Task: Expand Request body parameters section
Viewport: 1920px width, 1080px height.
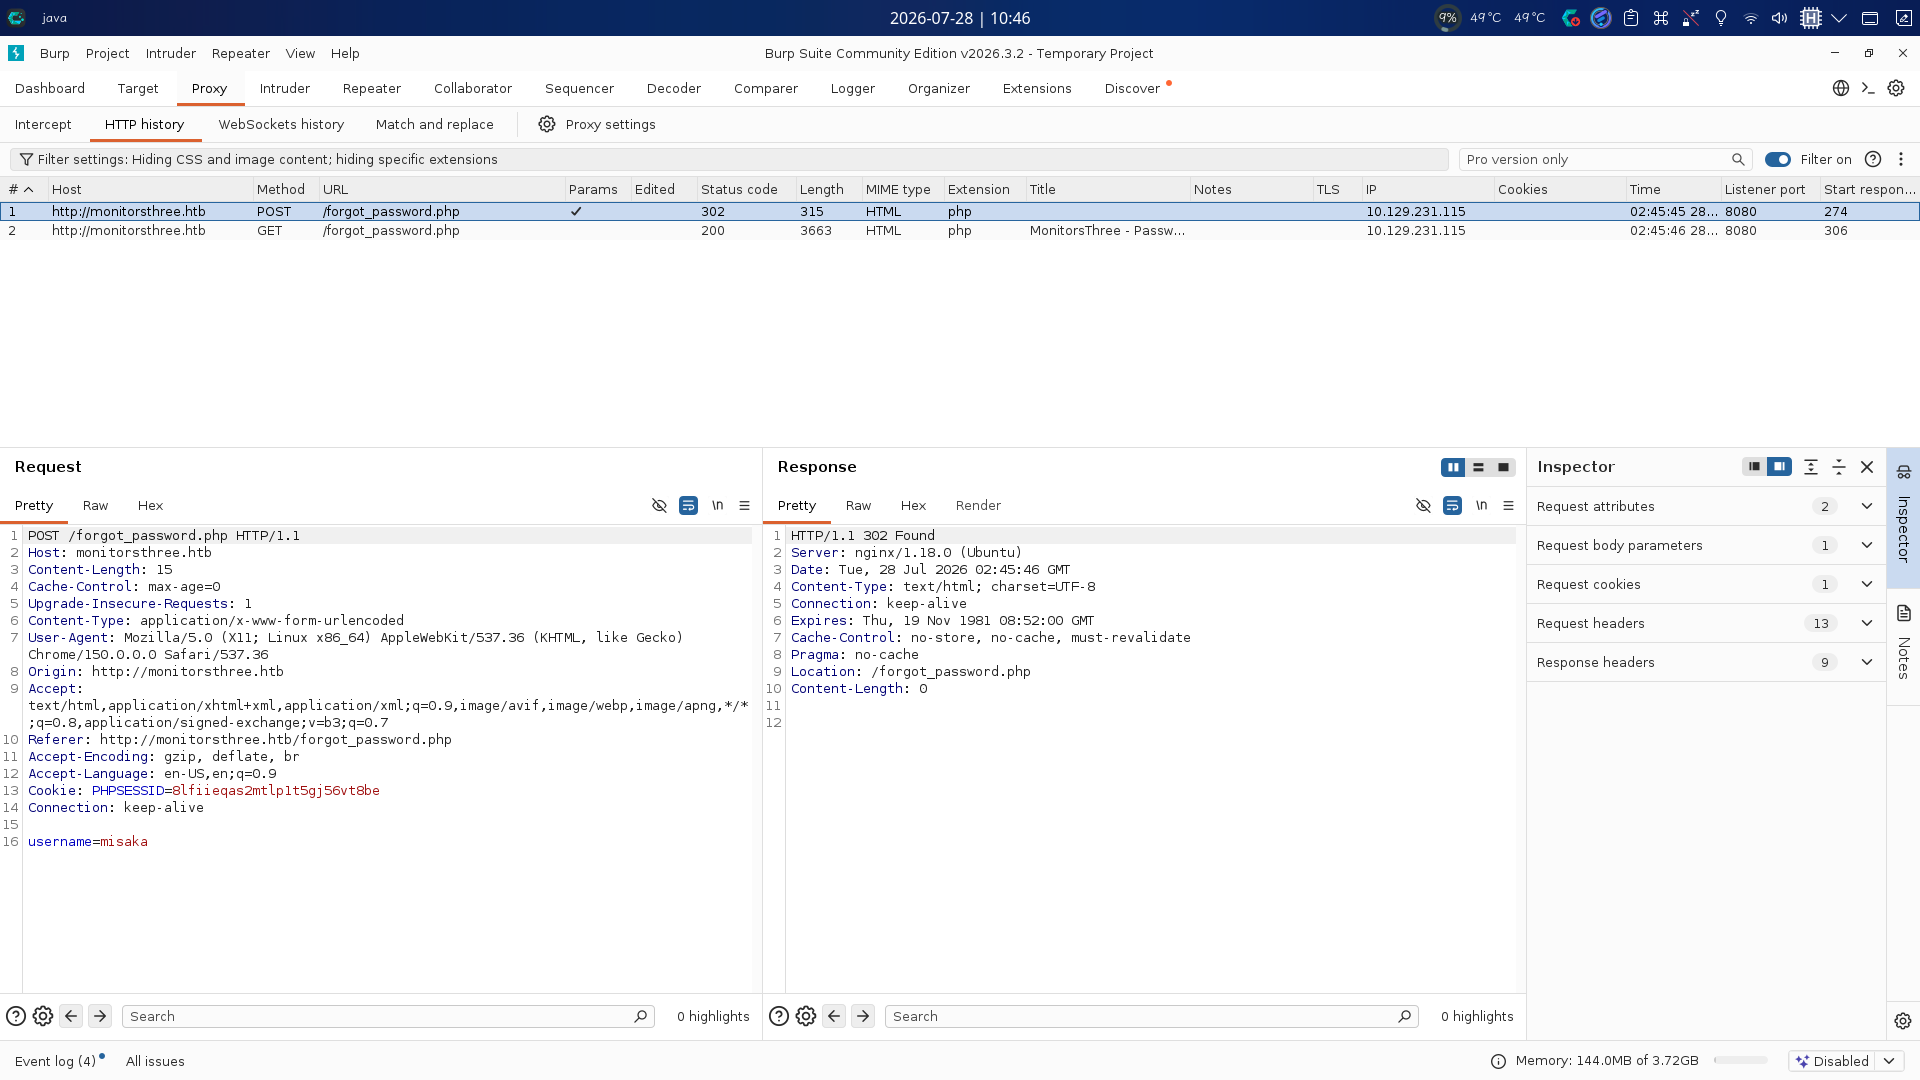Action: click(1867, 545)
